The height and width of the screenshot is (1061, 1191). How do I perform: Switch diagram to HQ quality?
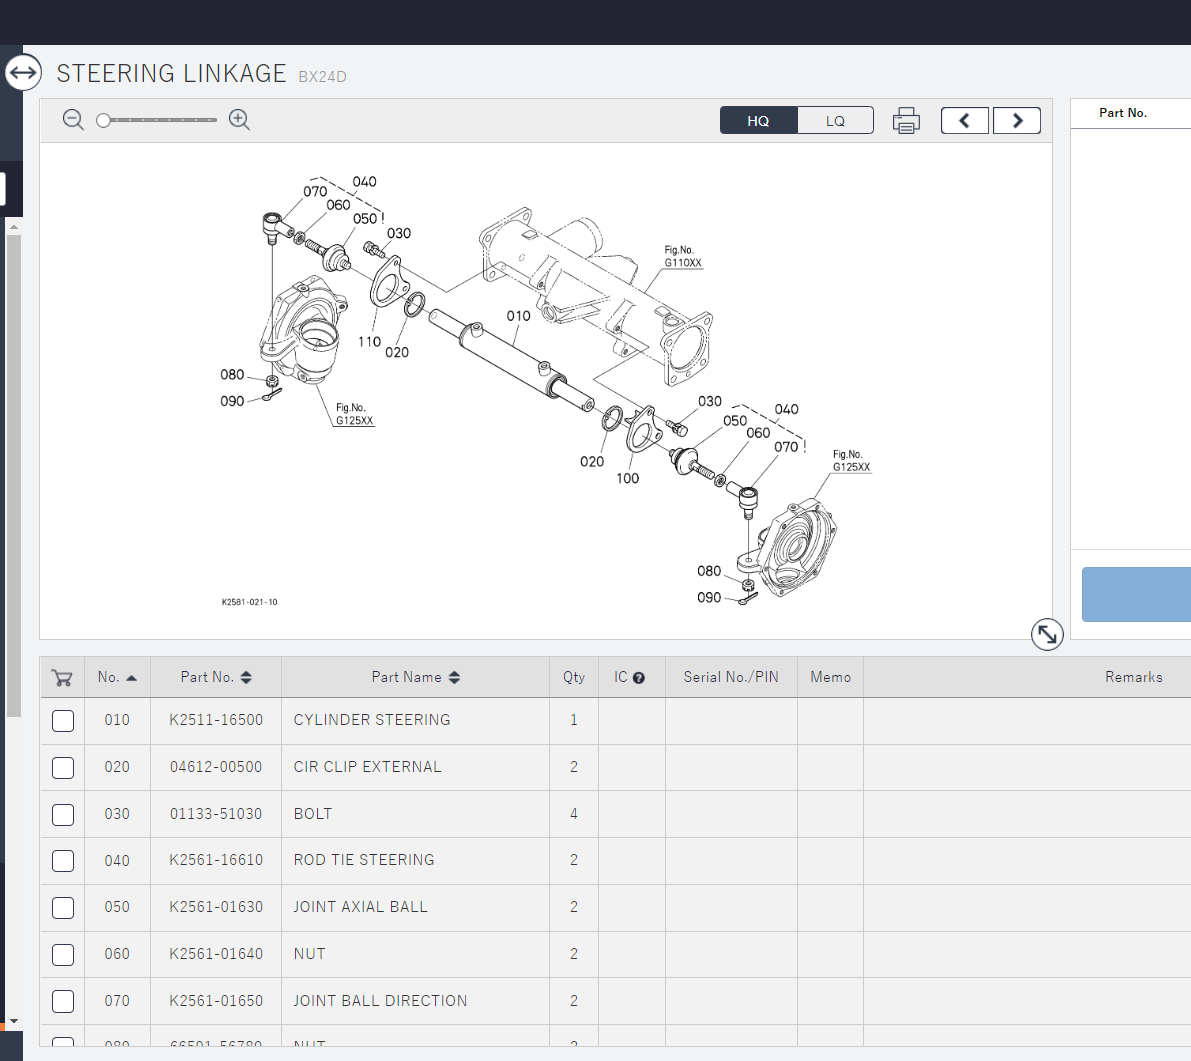click(x=758, y=121)
